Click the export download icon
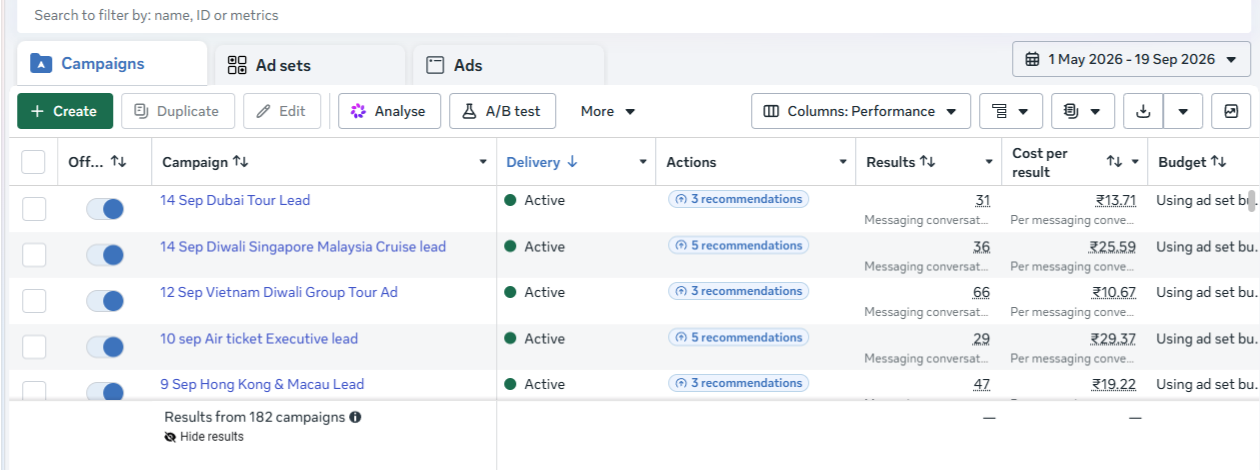This screenshot has width=1260, height=470. [x=1143, y=111]
